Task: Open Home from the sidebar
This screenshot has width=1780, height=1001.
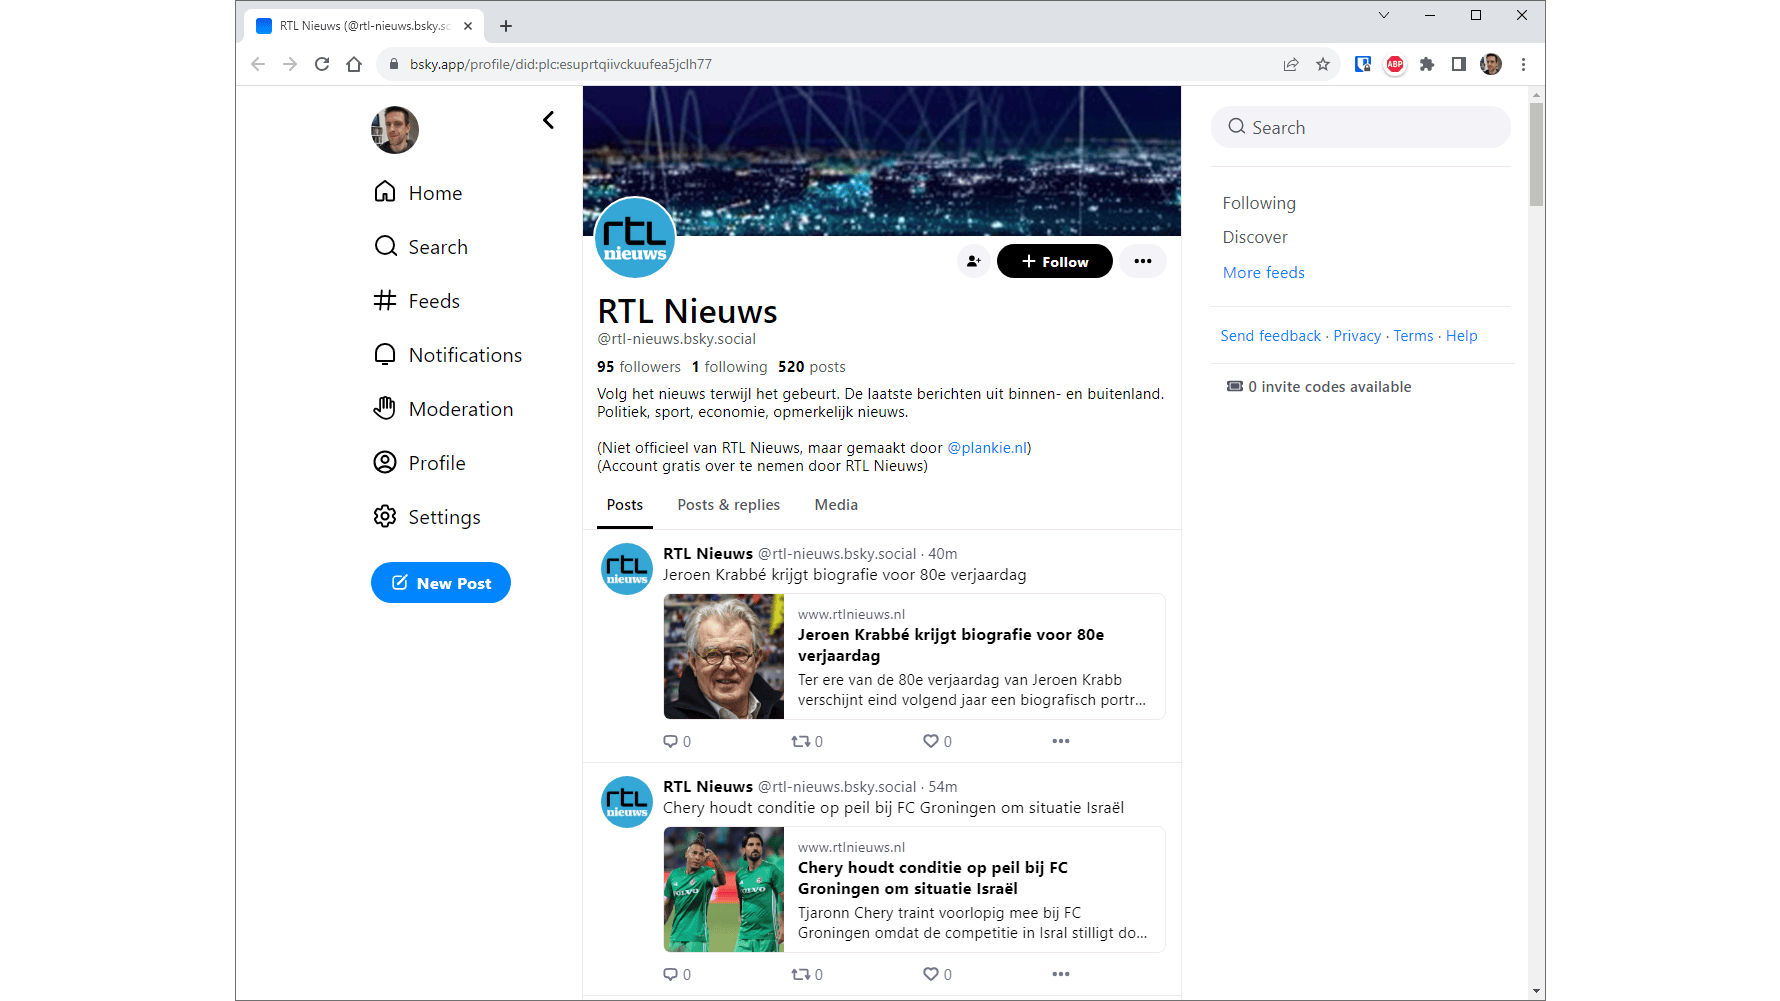Action: pos(417,193)
